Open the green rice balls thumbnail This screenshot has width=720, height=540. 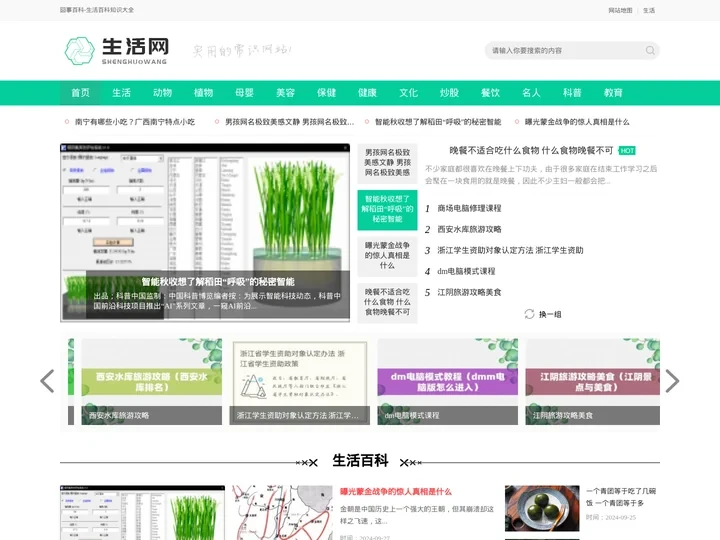[542, 508]
